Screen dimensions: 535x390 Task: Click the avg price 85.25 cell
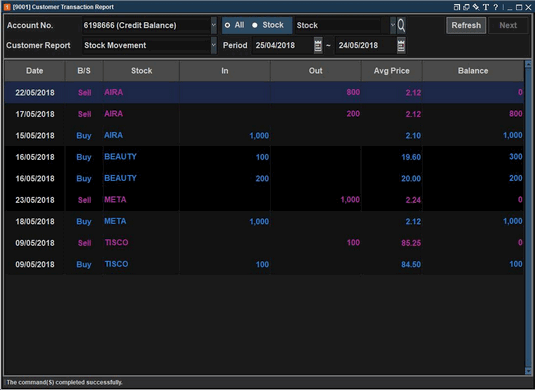392,243
